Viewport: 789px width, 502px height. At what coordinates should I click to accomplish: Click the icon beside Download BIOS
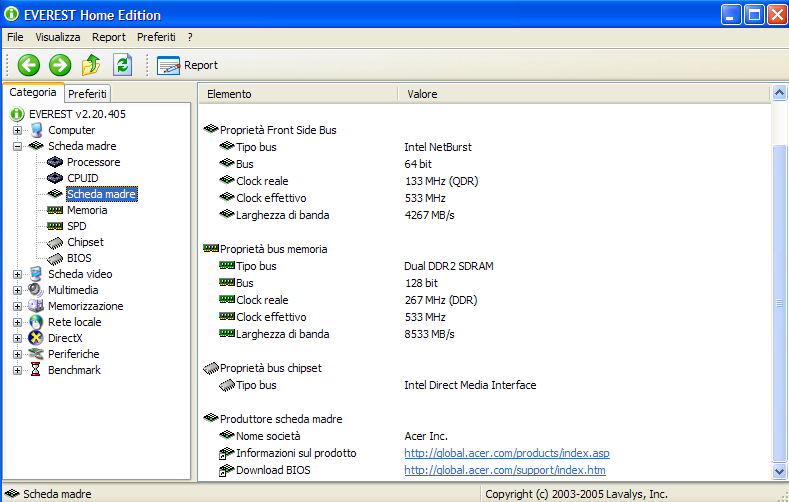tap(226, 470)
